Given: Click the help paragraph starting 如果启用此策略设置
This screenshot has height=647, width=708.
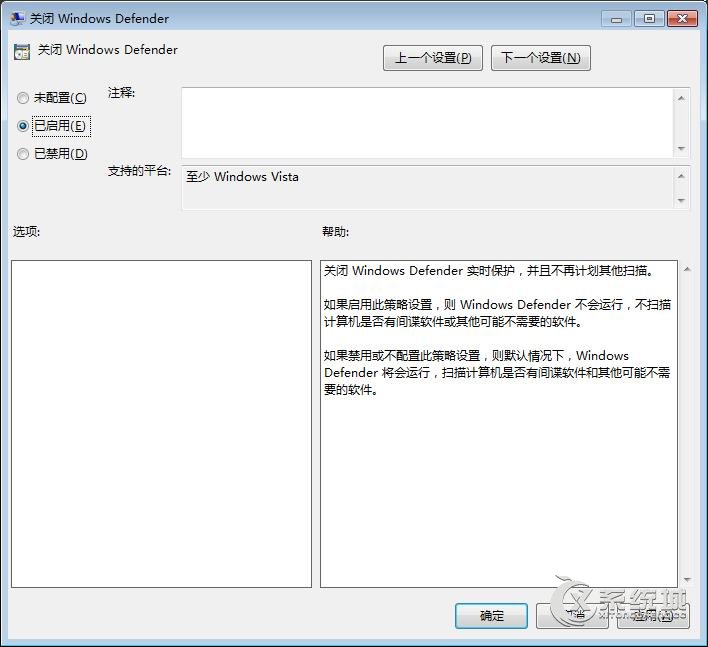Looking at the screenshot, I should point(497,313).
